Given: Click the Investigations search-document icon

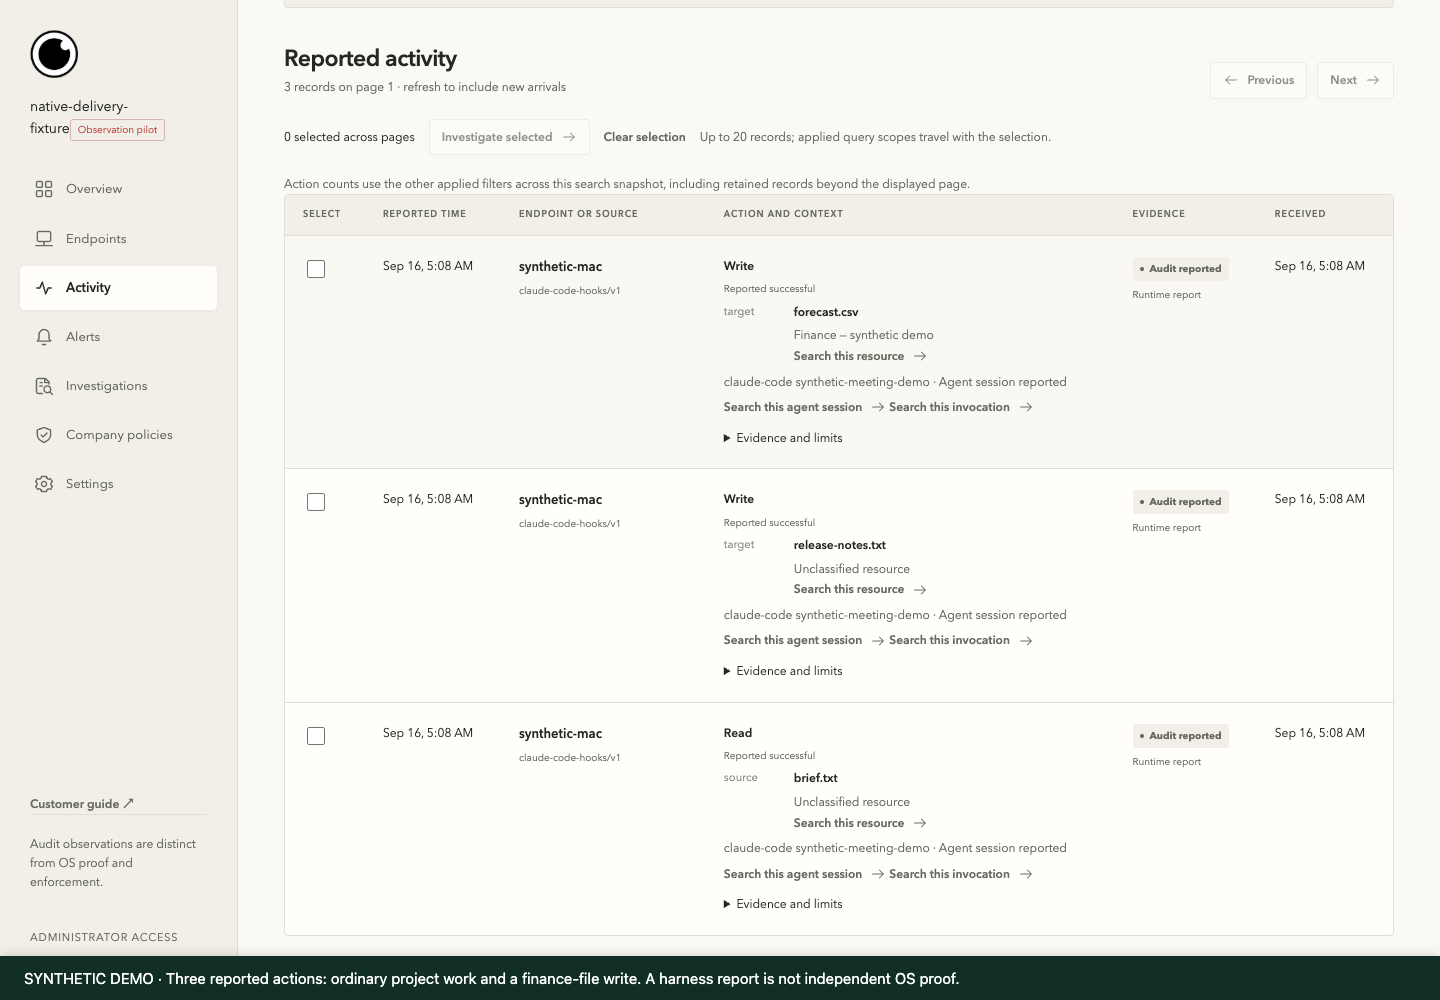Looking at the screenshot, I should (x=44, y=386).
